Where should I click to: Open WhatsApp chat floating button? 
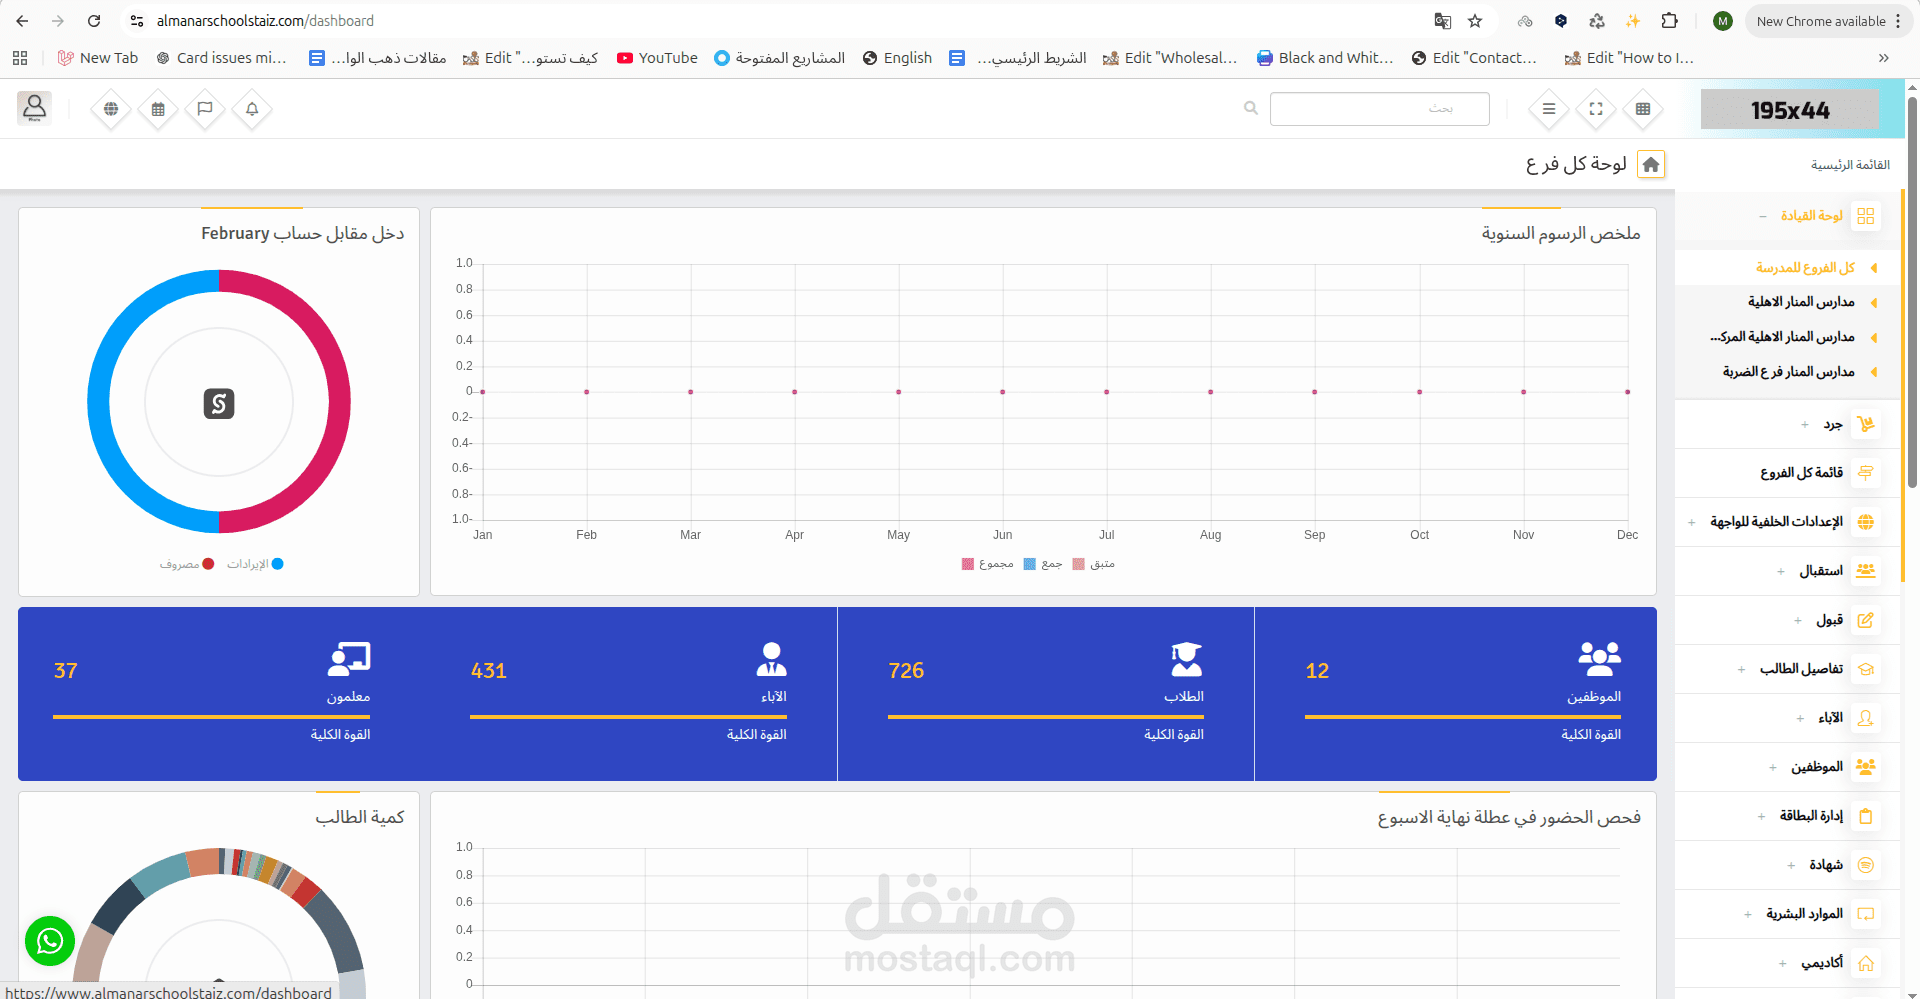pos(50,941)
